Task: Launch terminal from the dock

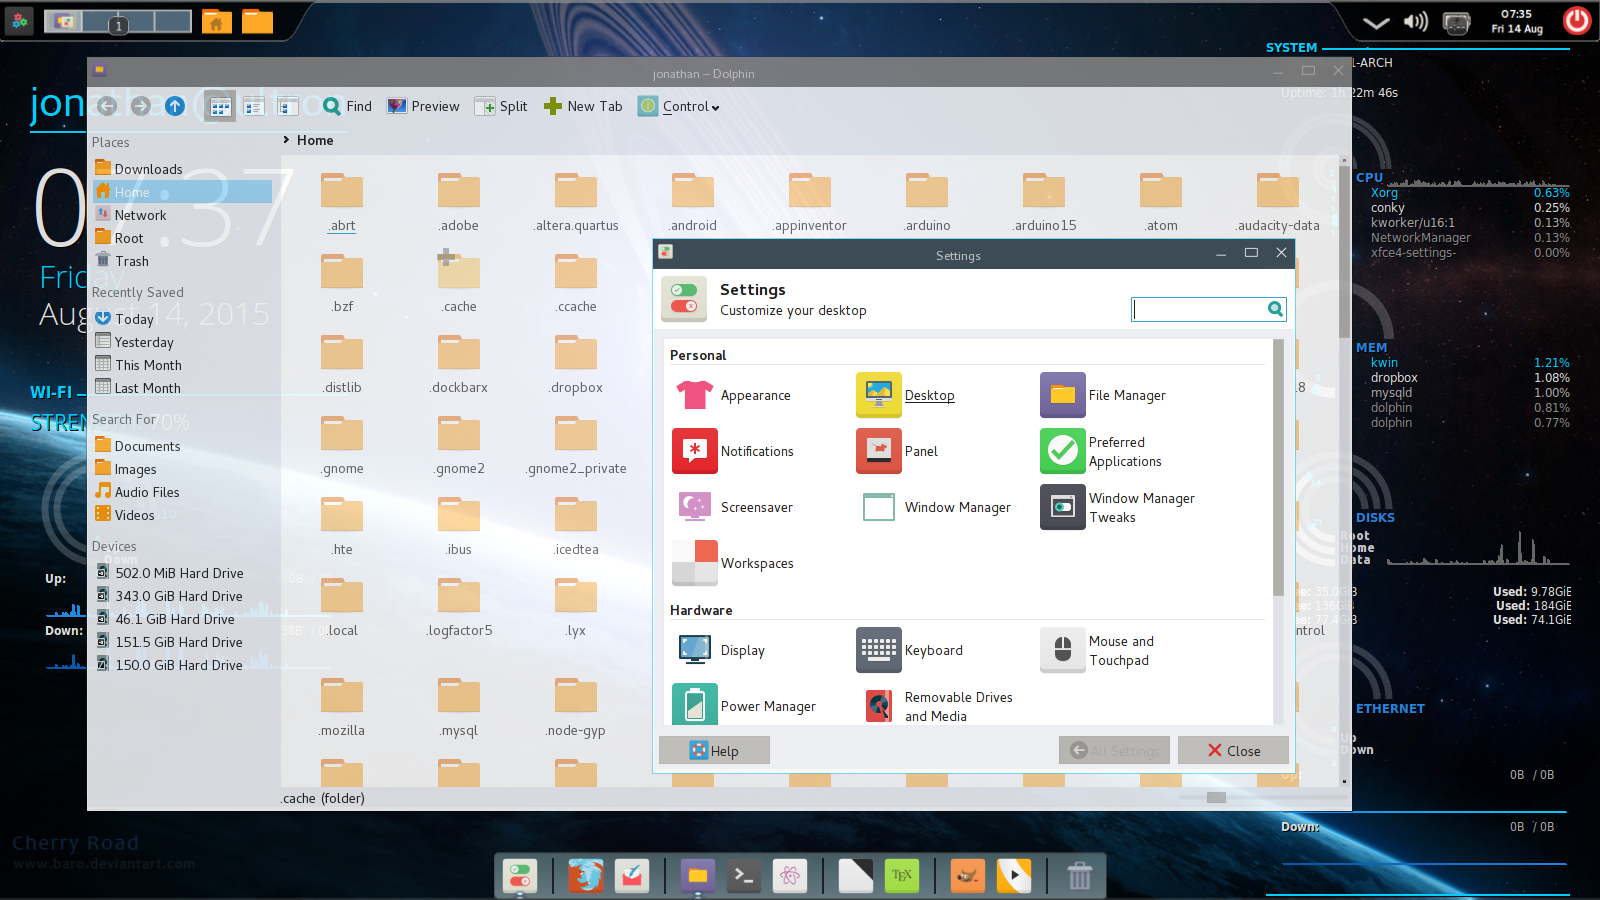Action: [x=743, y=876]
